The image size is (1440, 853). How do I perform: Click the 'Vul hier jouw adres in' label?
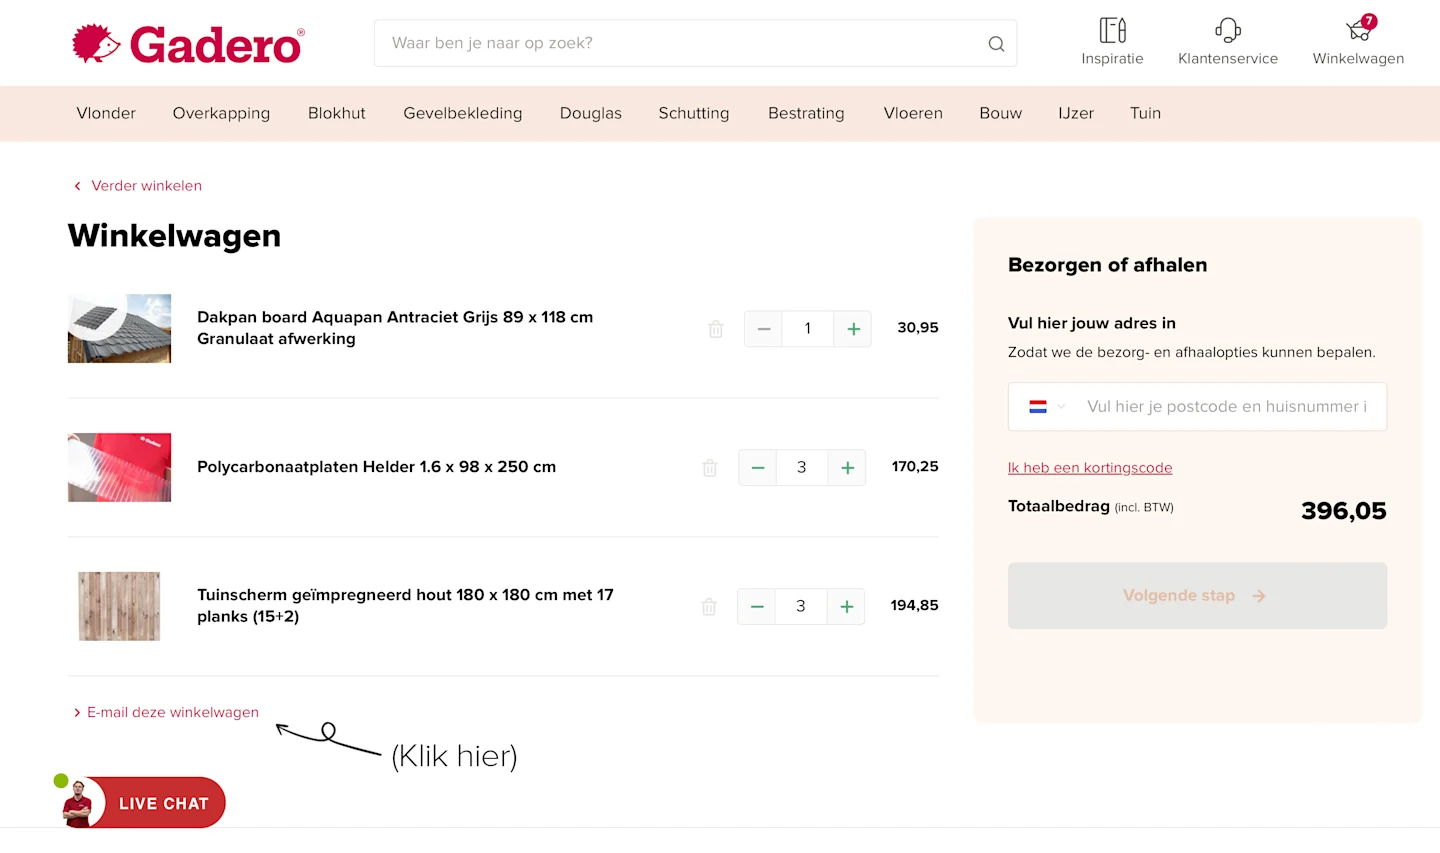pyautogui.click(x=1092, y=323)
